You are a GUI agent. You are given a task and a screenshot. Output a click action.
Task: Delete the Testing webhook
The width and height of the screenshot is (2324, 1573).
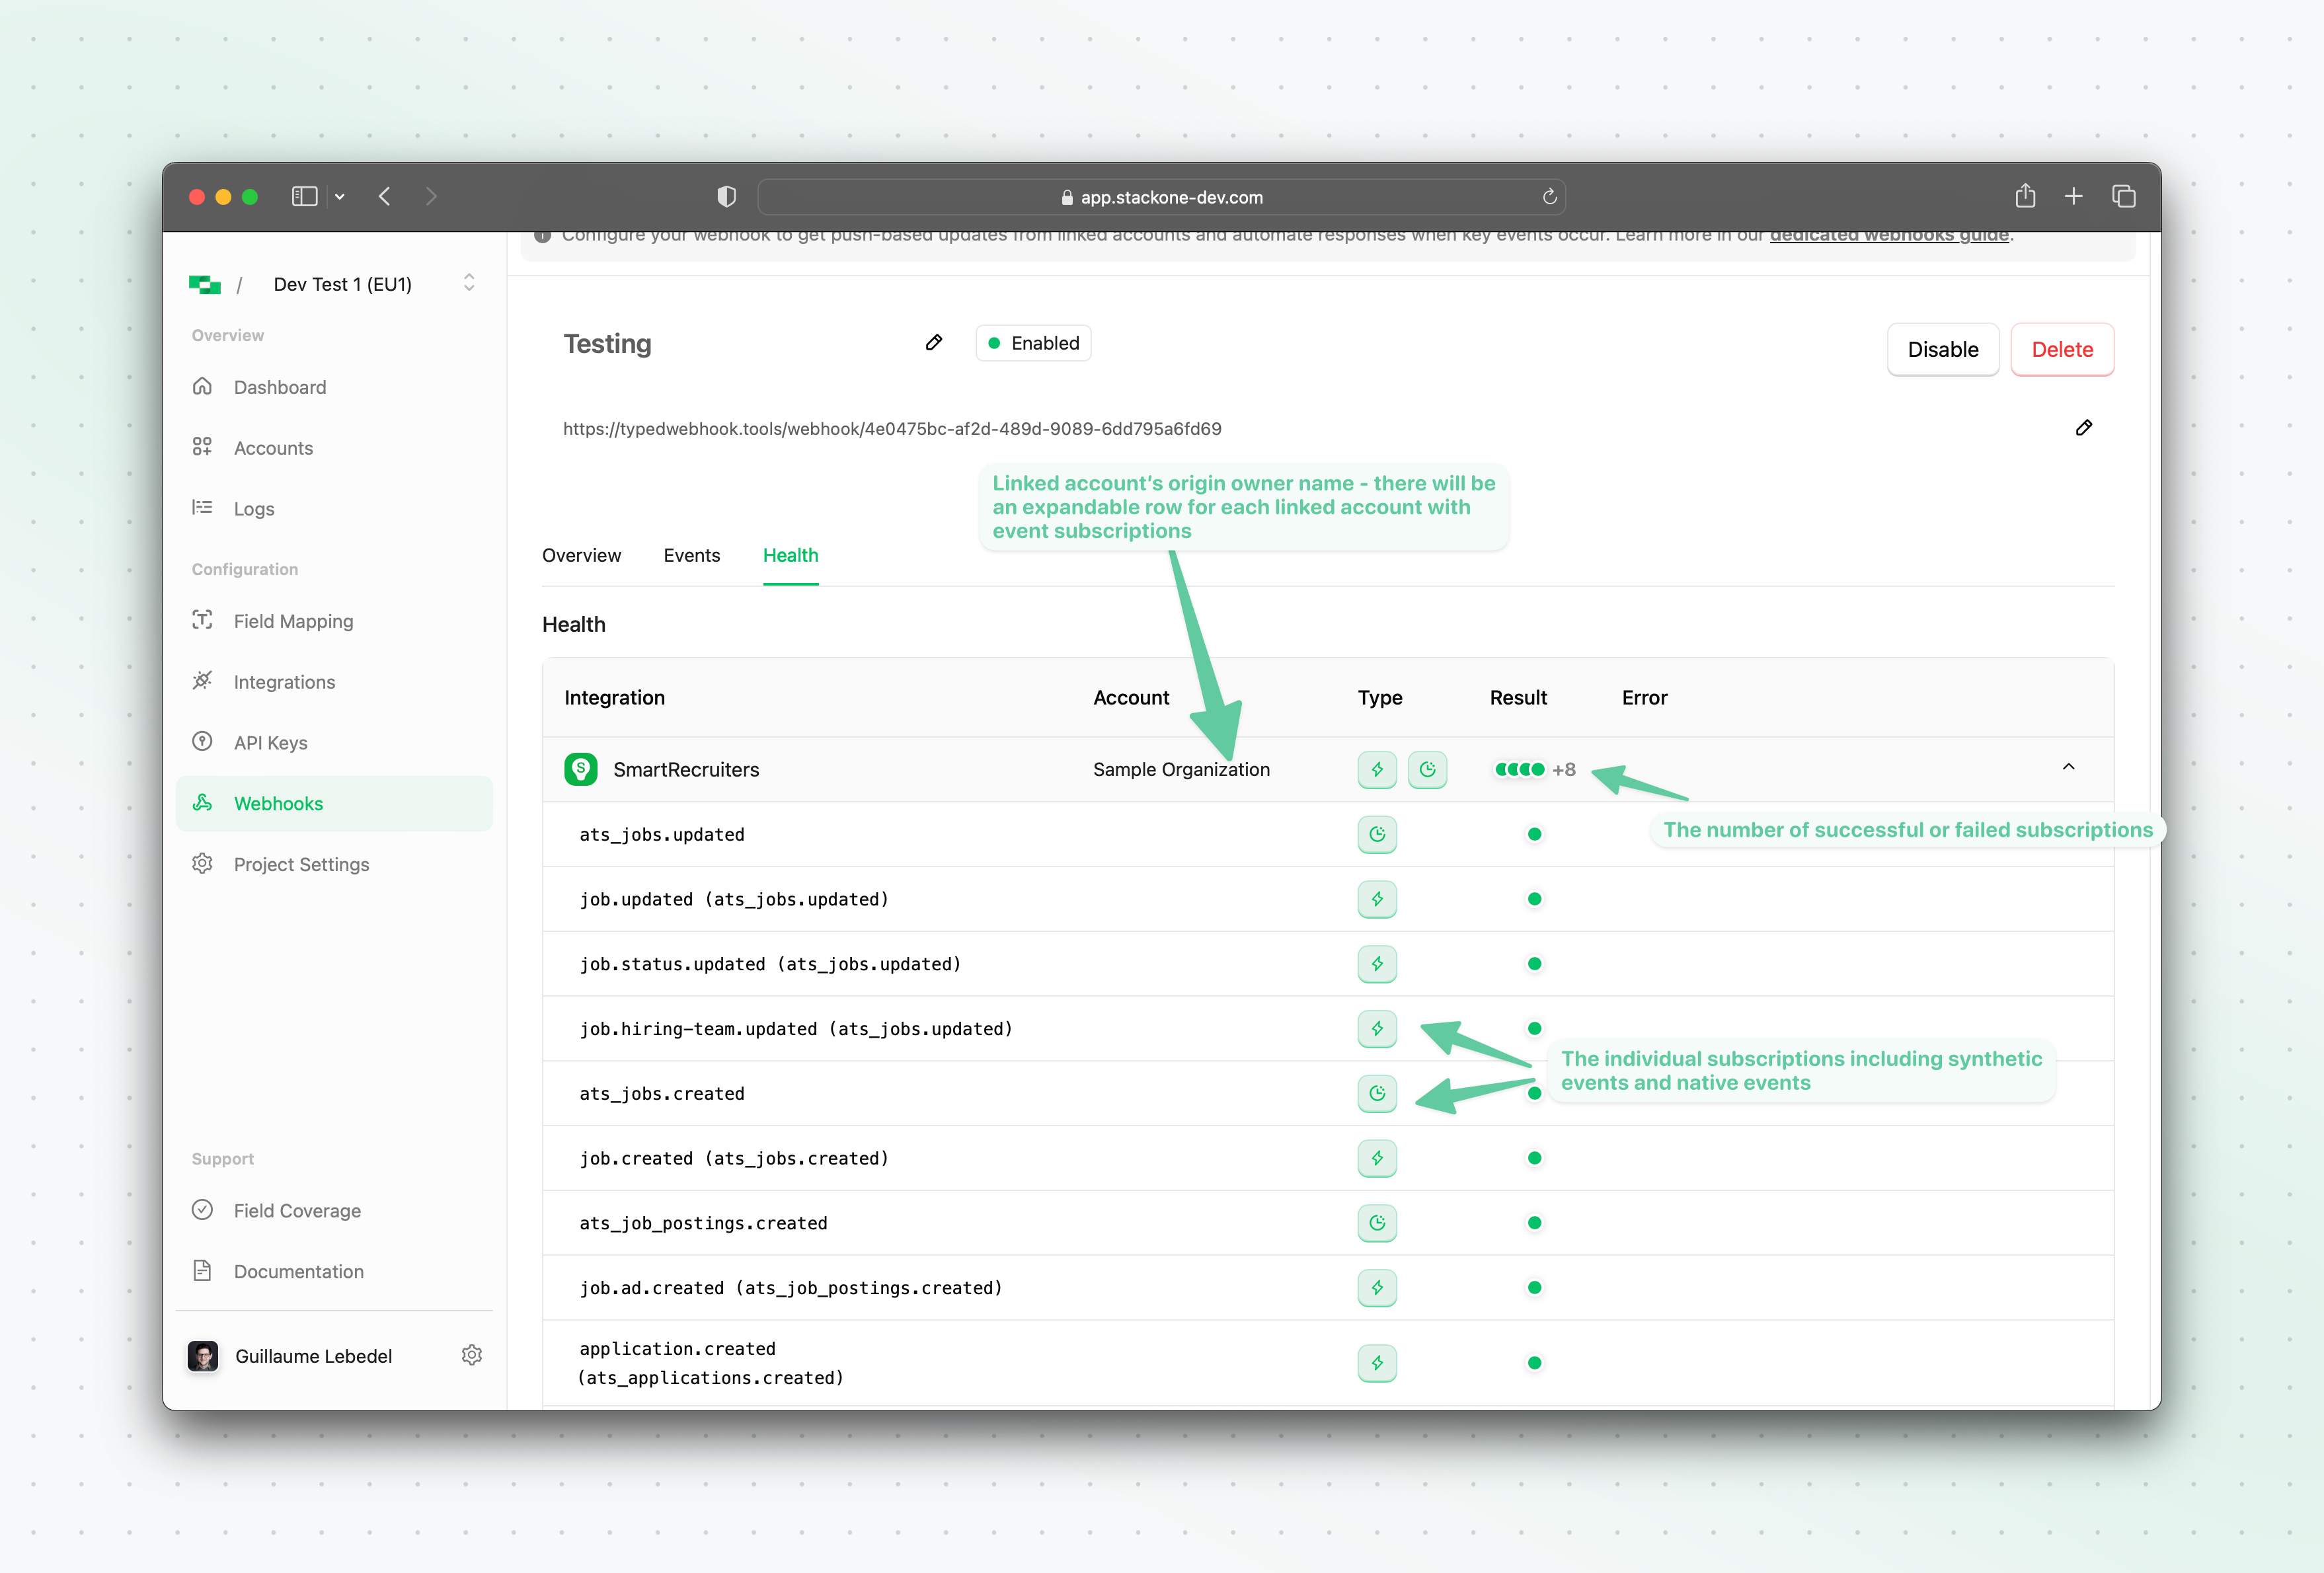click(x=2062, y=350)
